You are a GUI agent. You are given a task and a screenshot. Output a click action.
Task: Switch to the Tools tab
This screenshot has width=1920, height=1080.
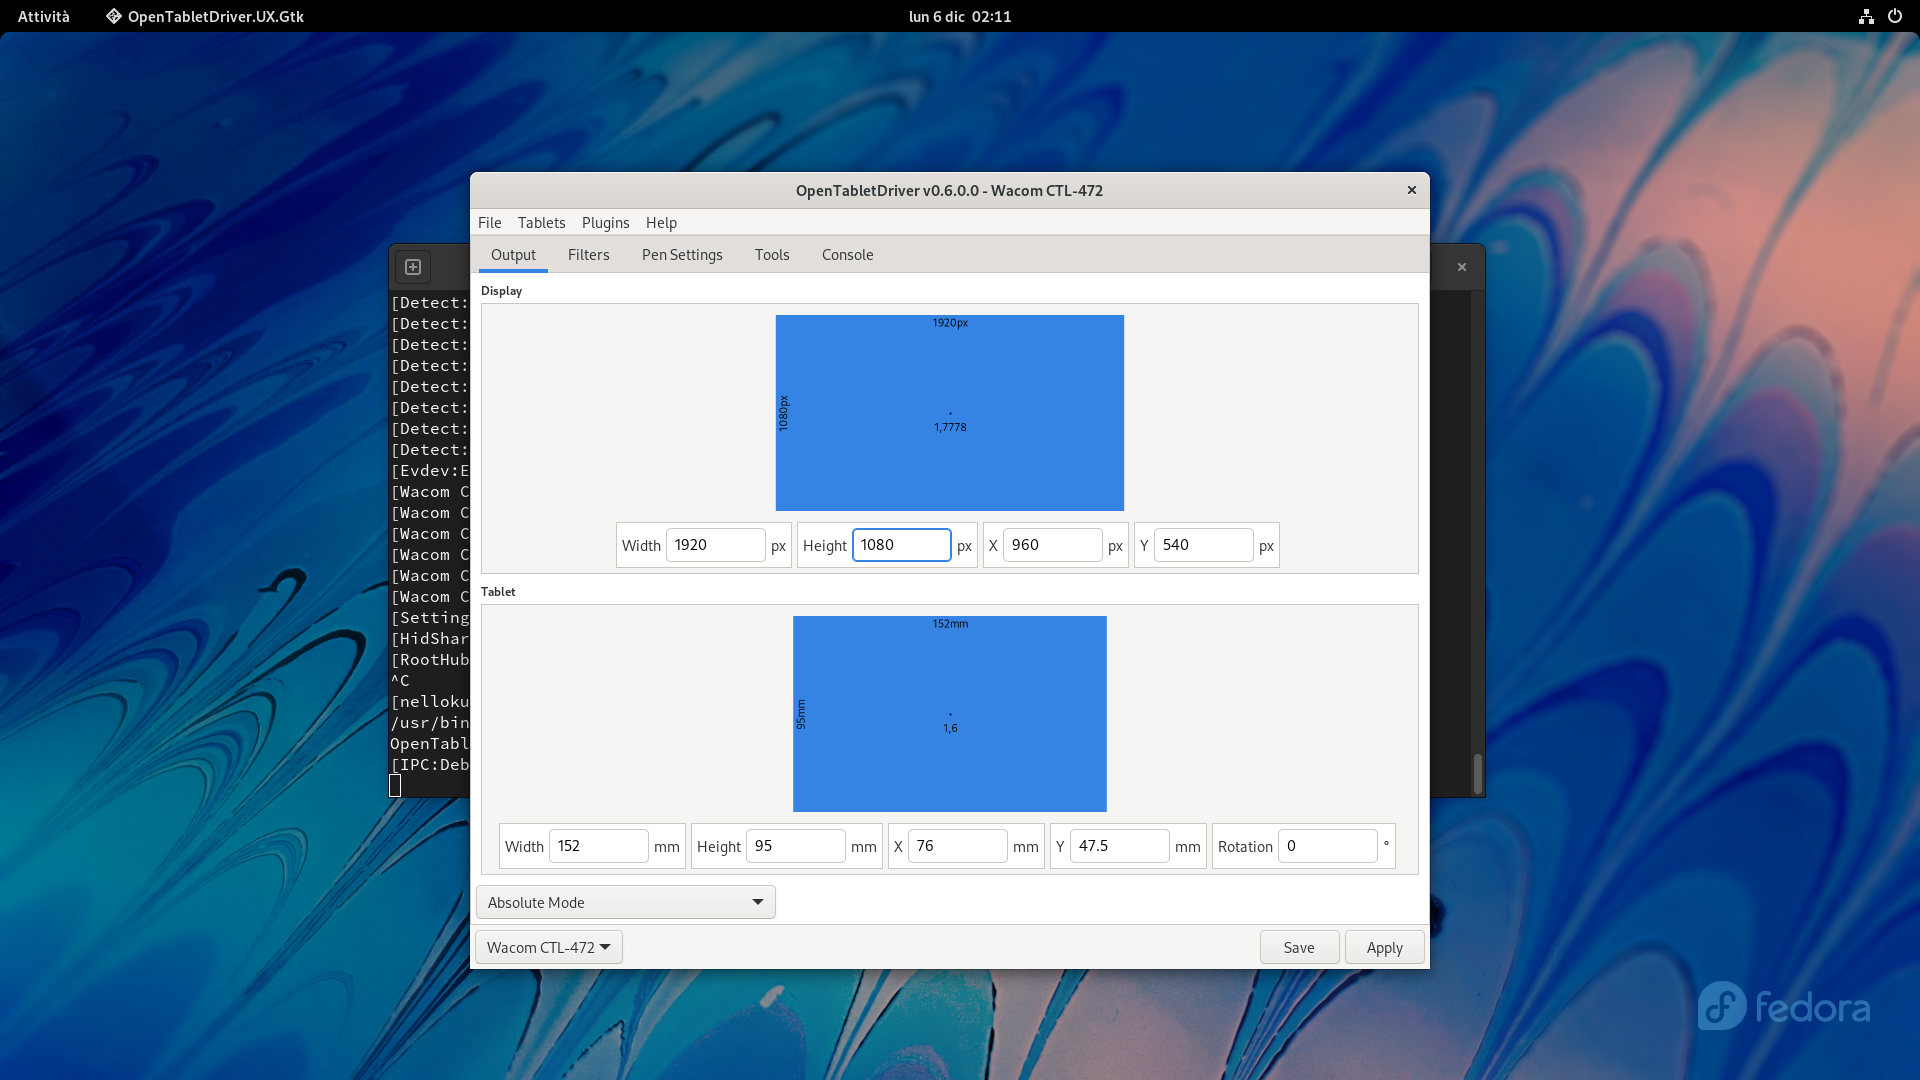pyautogui.click(x=772, y=255)
